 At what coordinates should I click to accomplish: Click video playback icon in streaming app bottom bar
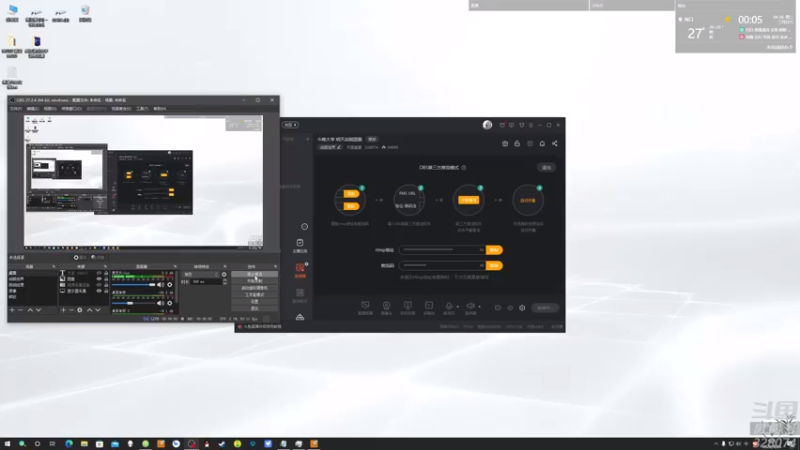pyautogui.click(x=429, y=306)
